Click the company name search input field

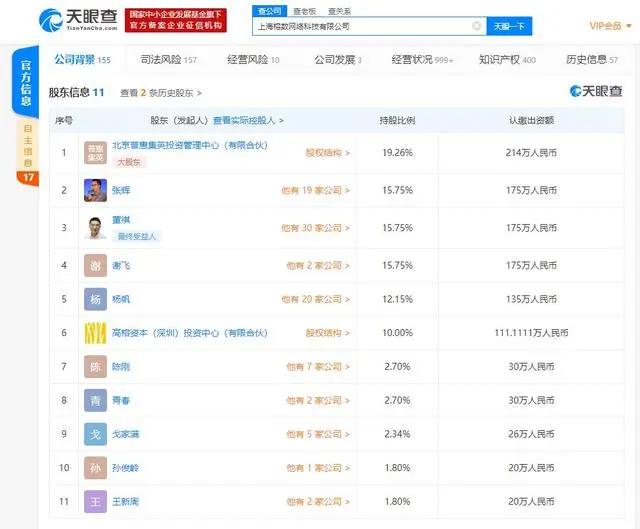click(360, 26)
